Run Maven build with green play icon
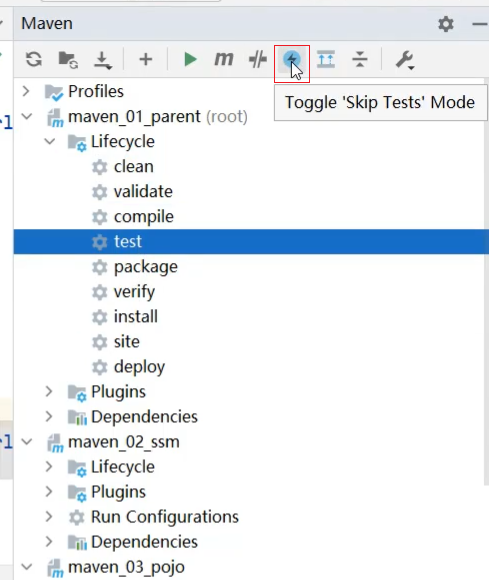The height and width of the screenshot is (580, 489). 190,59
